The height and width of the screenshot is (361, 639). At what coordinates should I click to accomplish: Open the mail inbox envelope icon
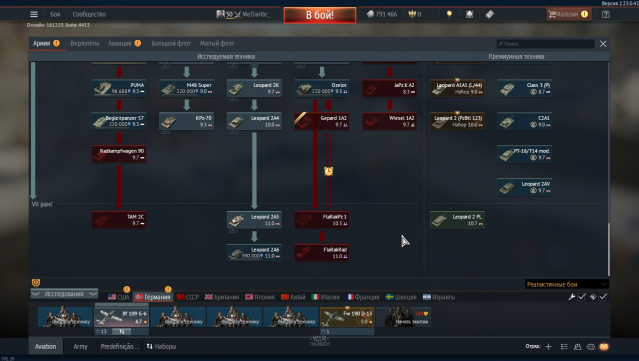[x=604, y=347]
